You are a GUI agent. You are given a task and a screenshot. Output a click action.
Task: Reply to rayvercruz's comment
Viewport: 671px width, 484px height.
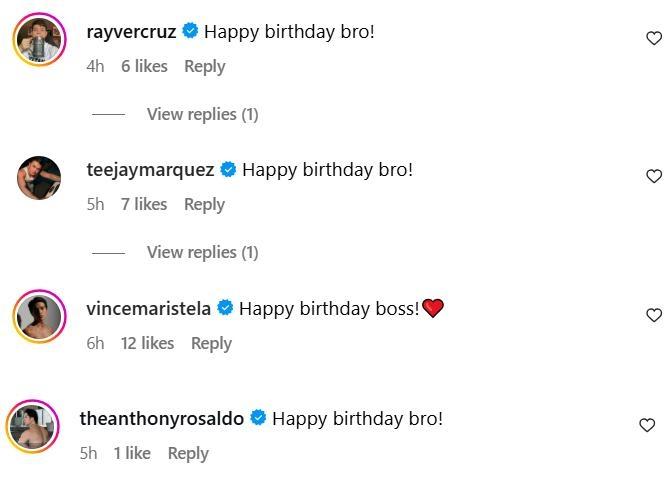coord(204,66)
